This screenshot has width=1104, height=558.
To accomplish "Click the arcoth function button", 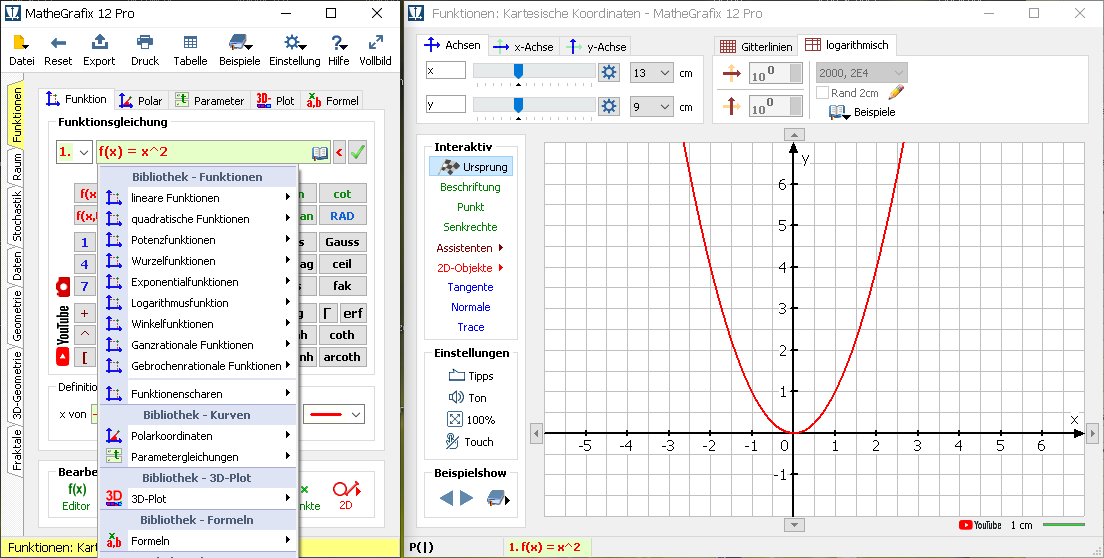I will pos(342,357).
